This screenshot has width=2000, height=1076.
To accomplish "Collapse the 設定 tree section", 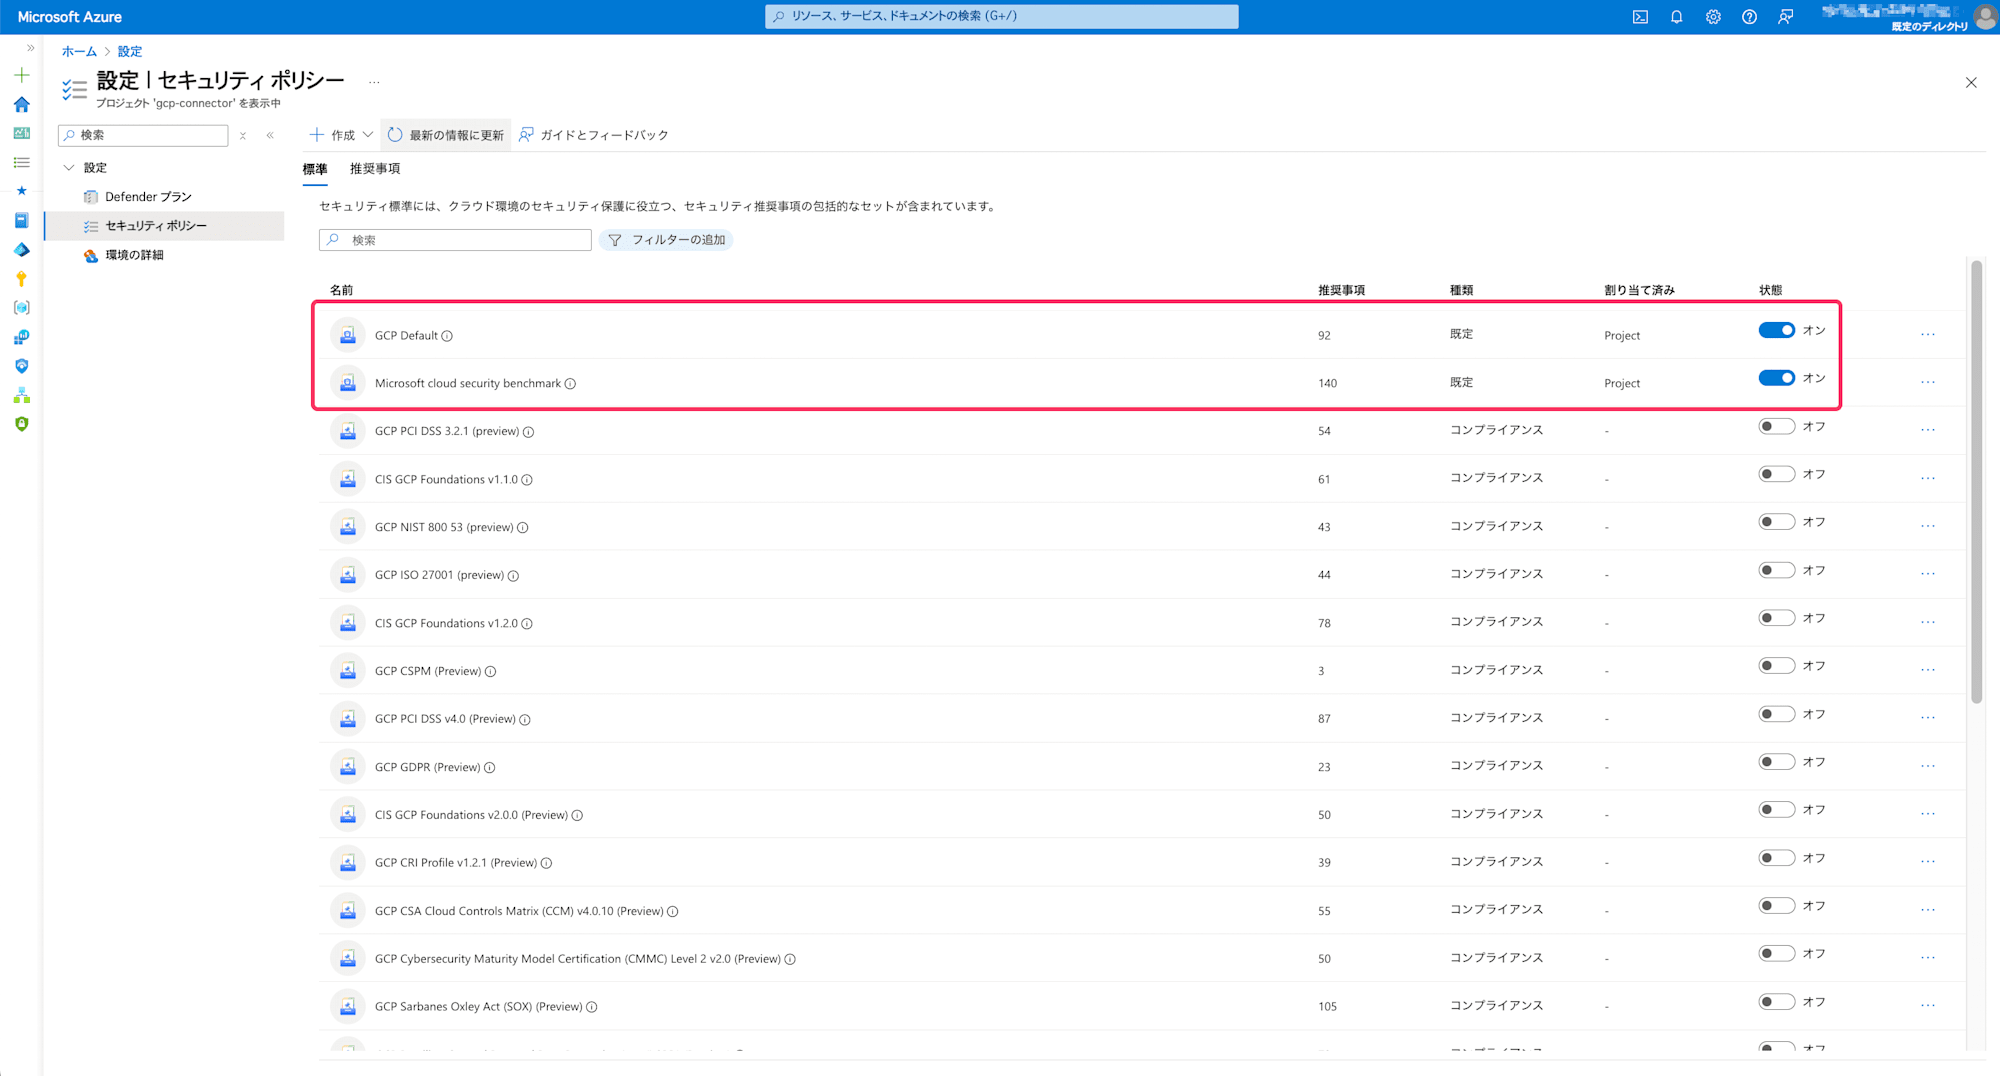I will (x=69, y=168).
